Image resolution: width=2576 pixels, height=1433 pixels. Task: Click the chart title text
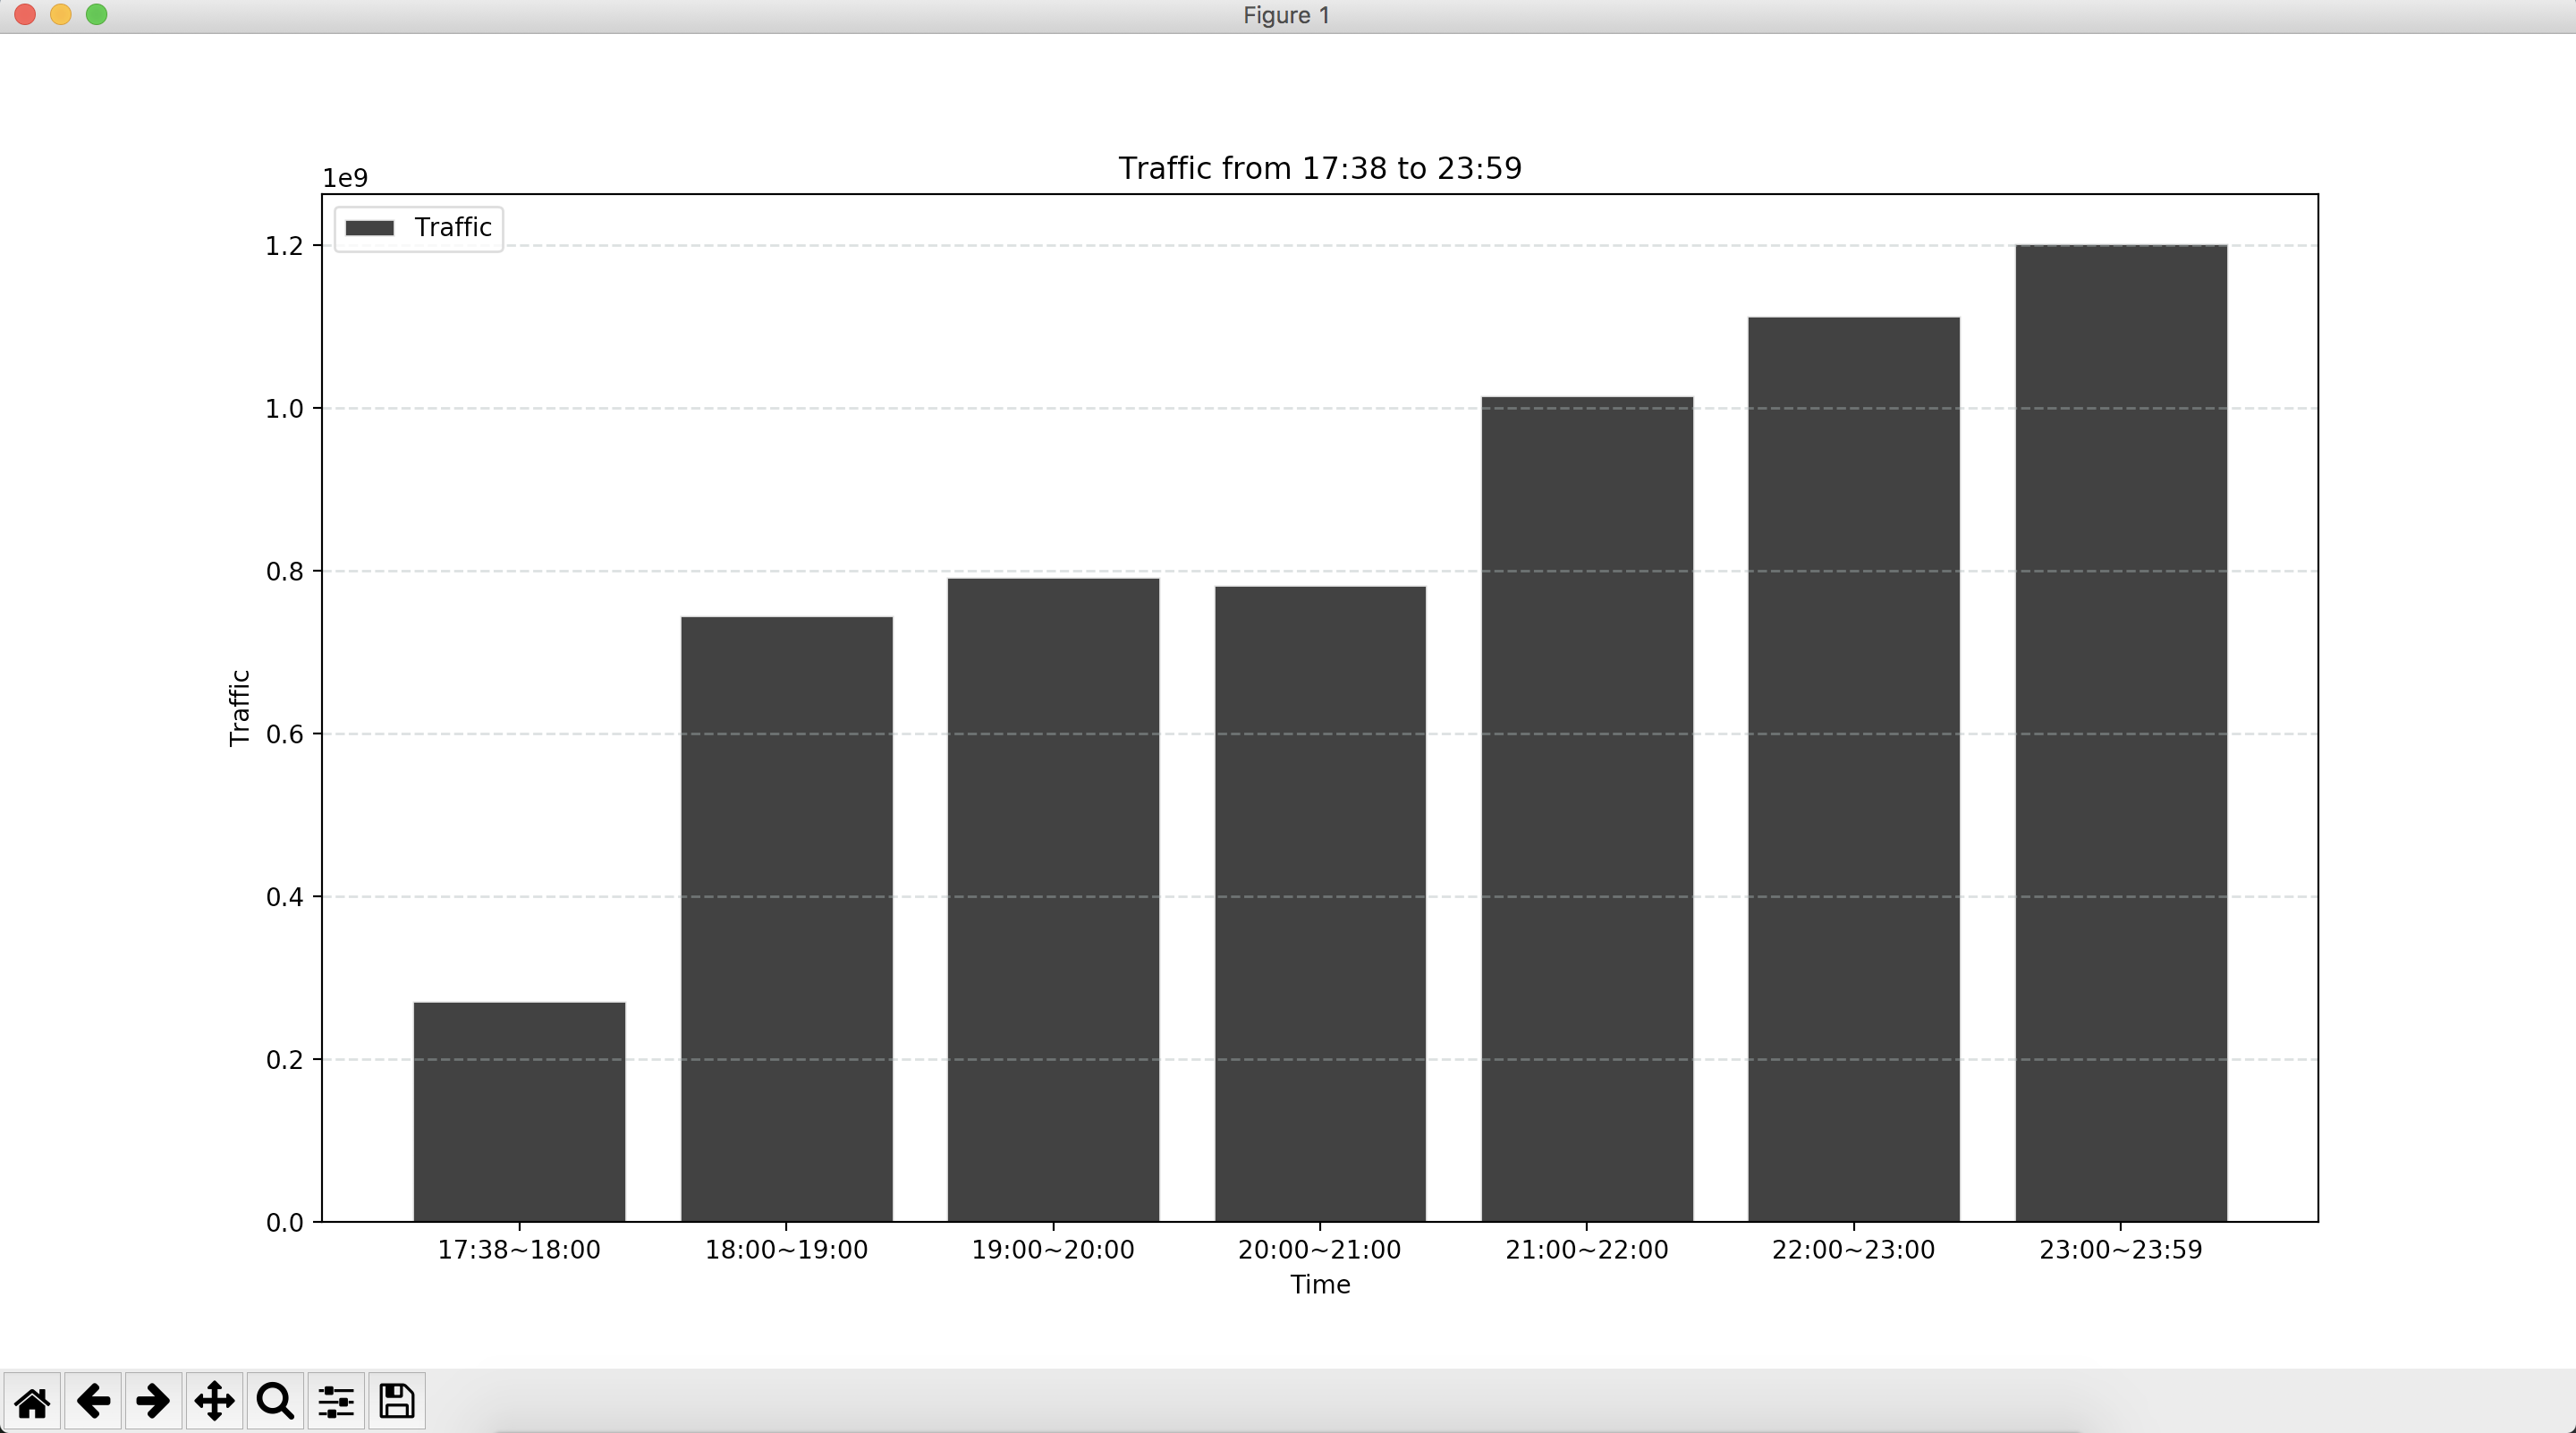click(1319, 168)
